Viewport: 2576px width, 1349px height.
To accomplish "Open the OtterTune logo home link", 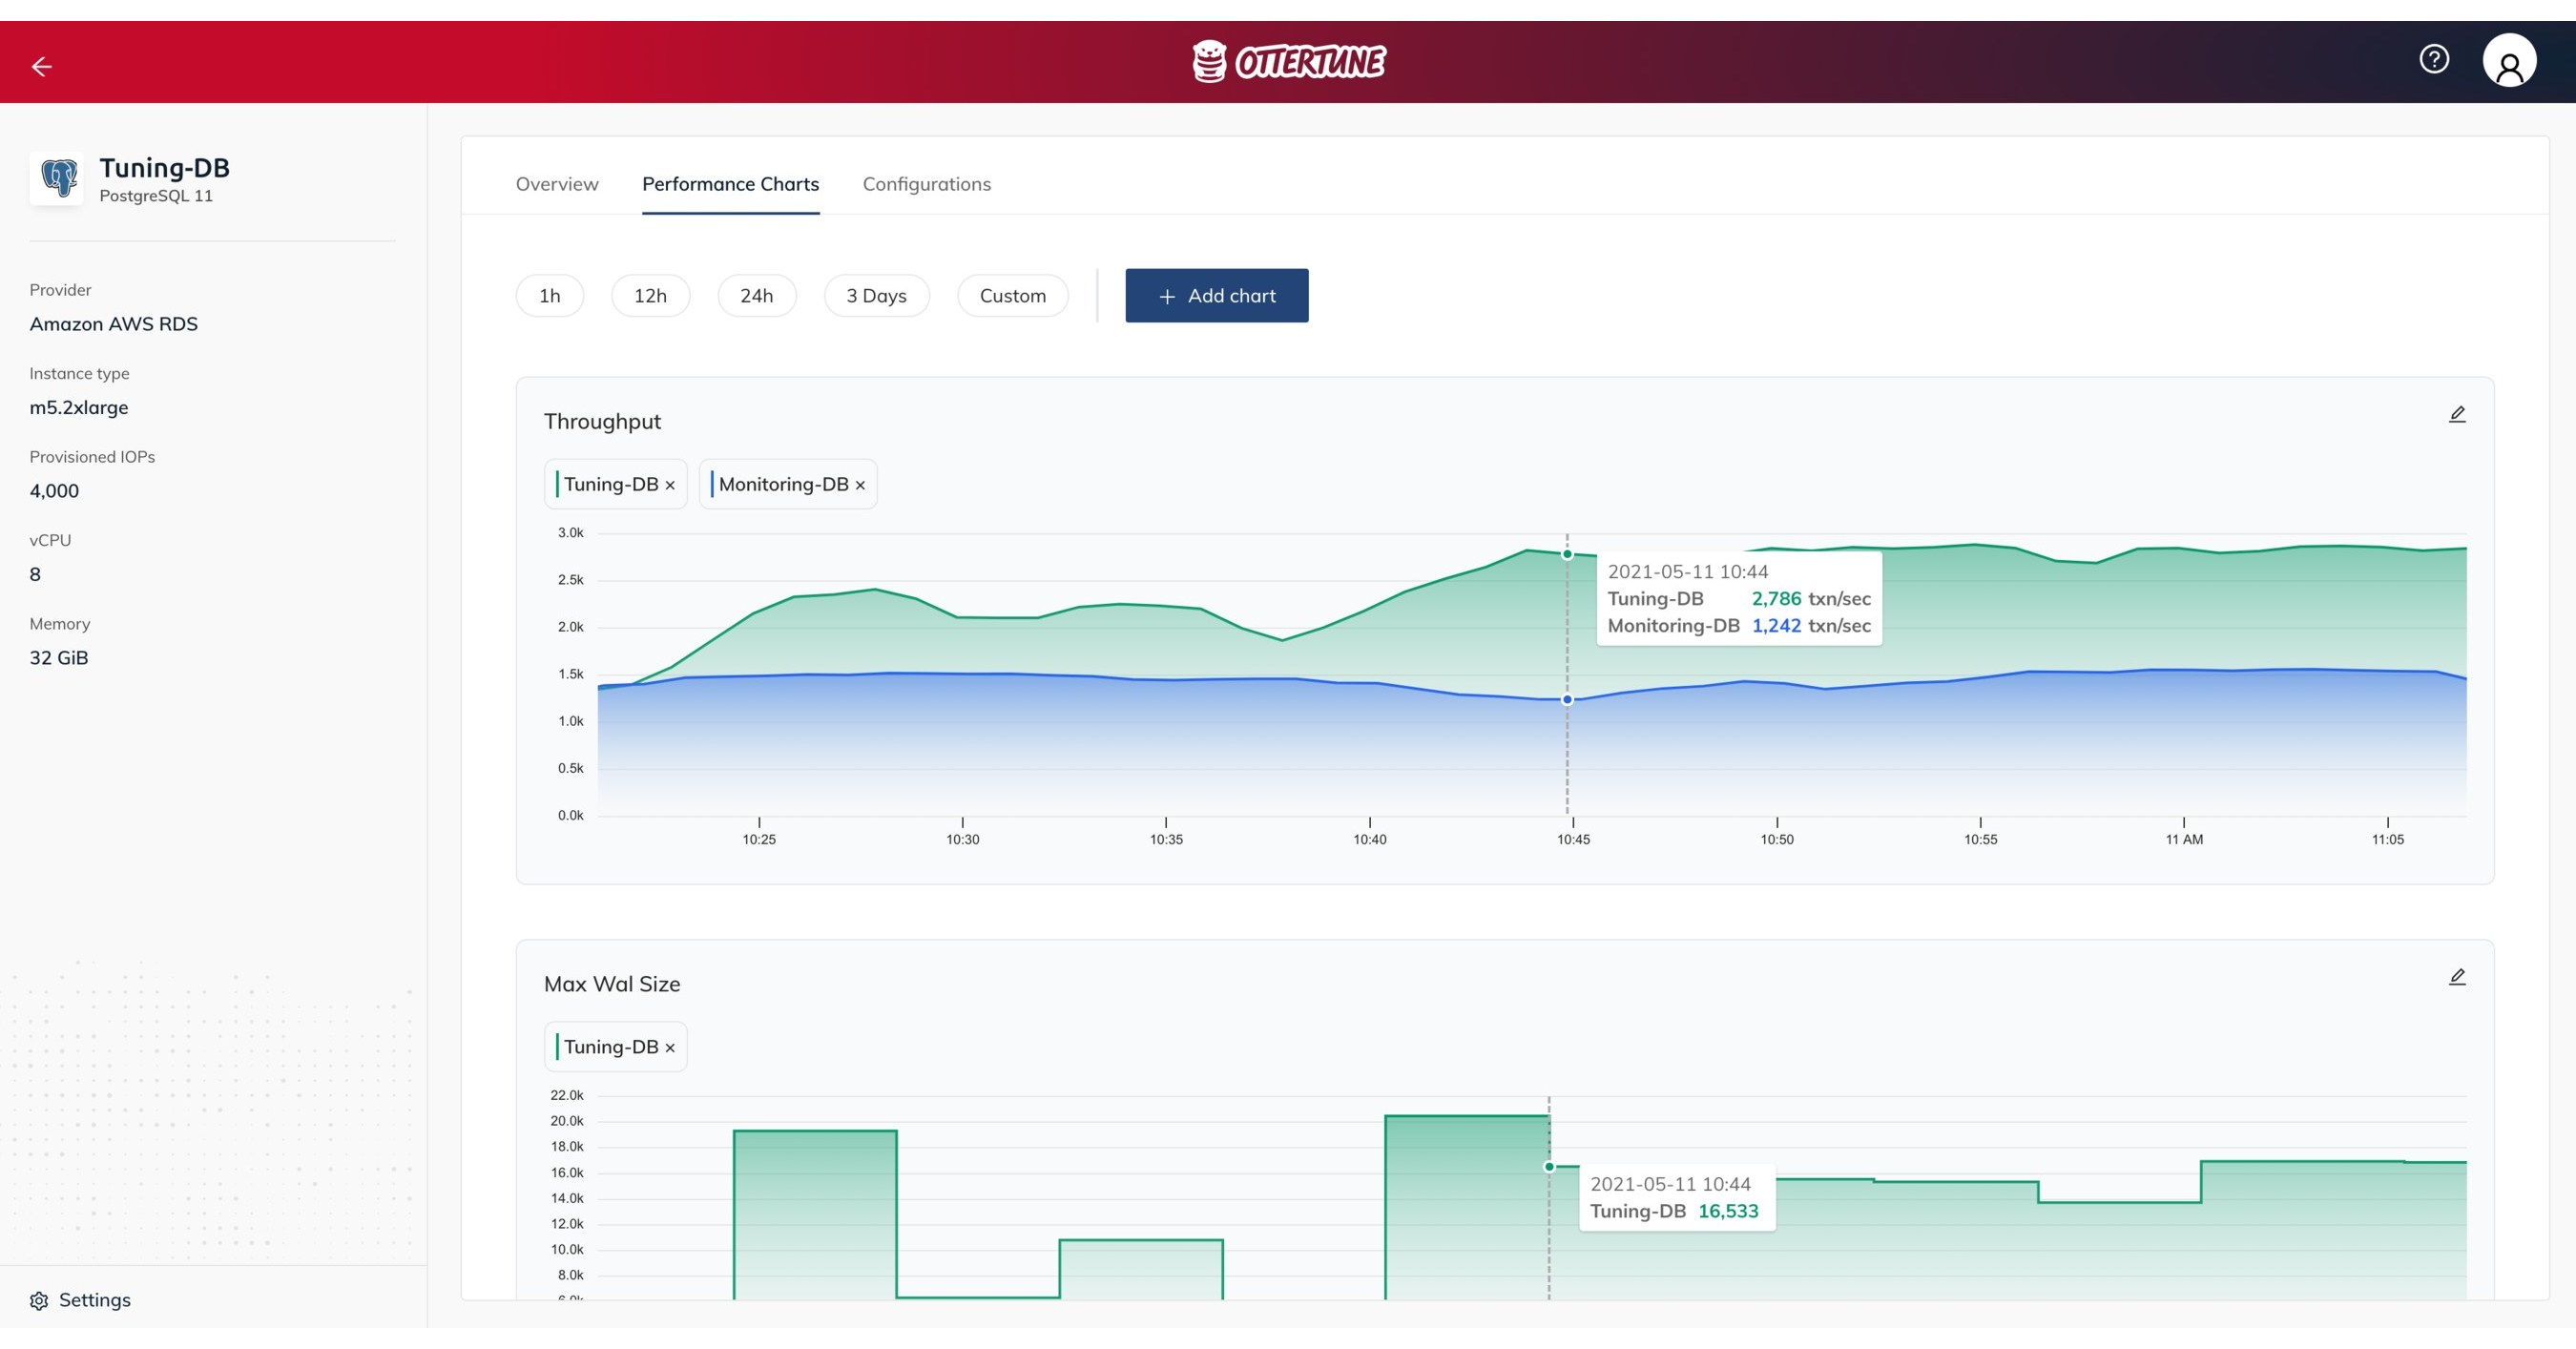I will click(x=1288, y=61).
